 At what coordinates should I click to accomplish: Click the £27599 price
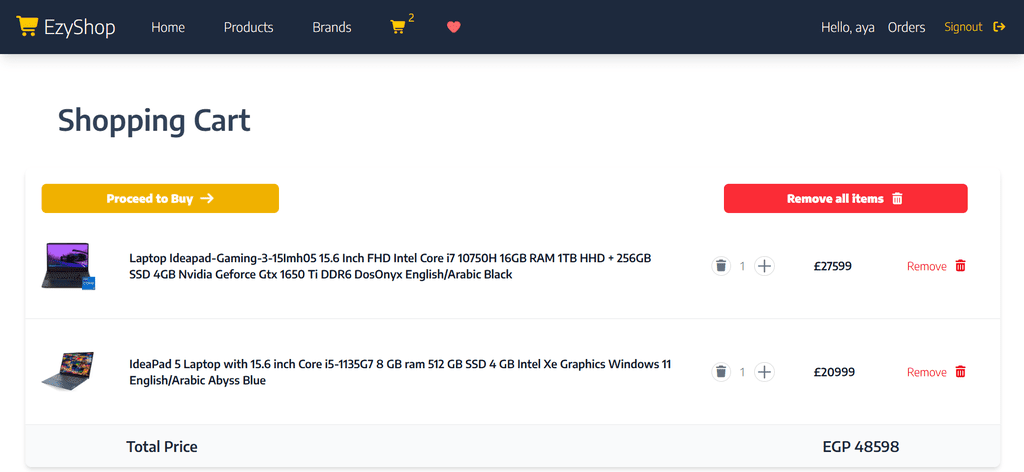tap(833, 266)
